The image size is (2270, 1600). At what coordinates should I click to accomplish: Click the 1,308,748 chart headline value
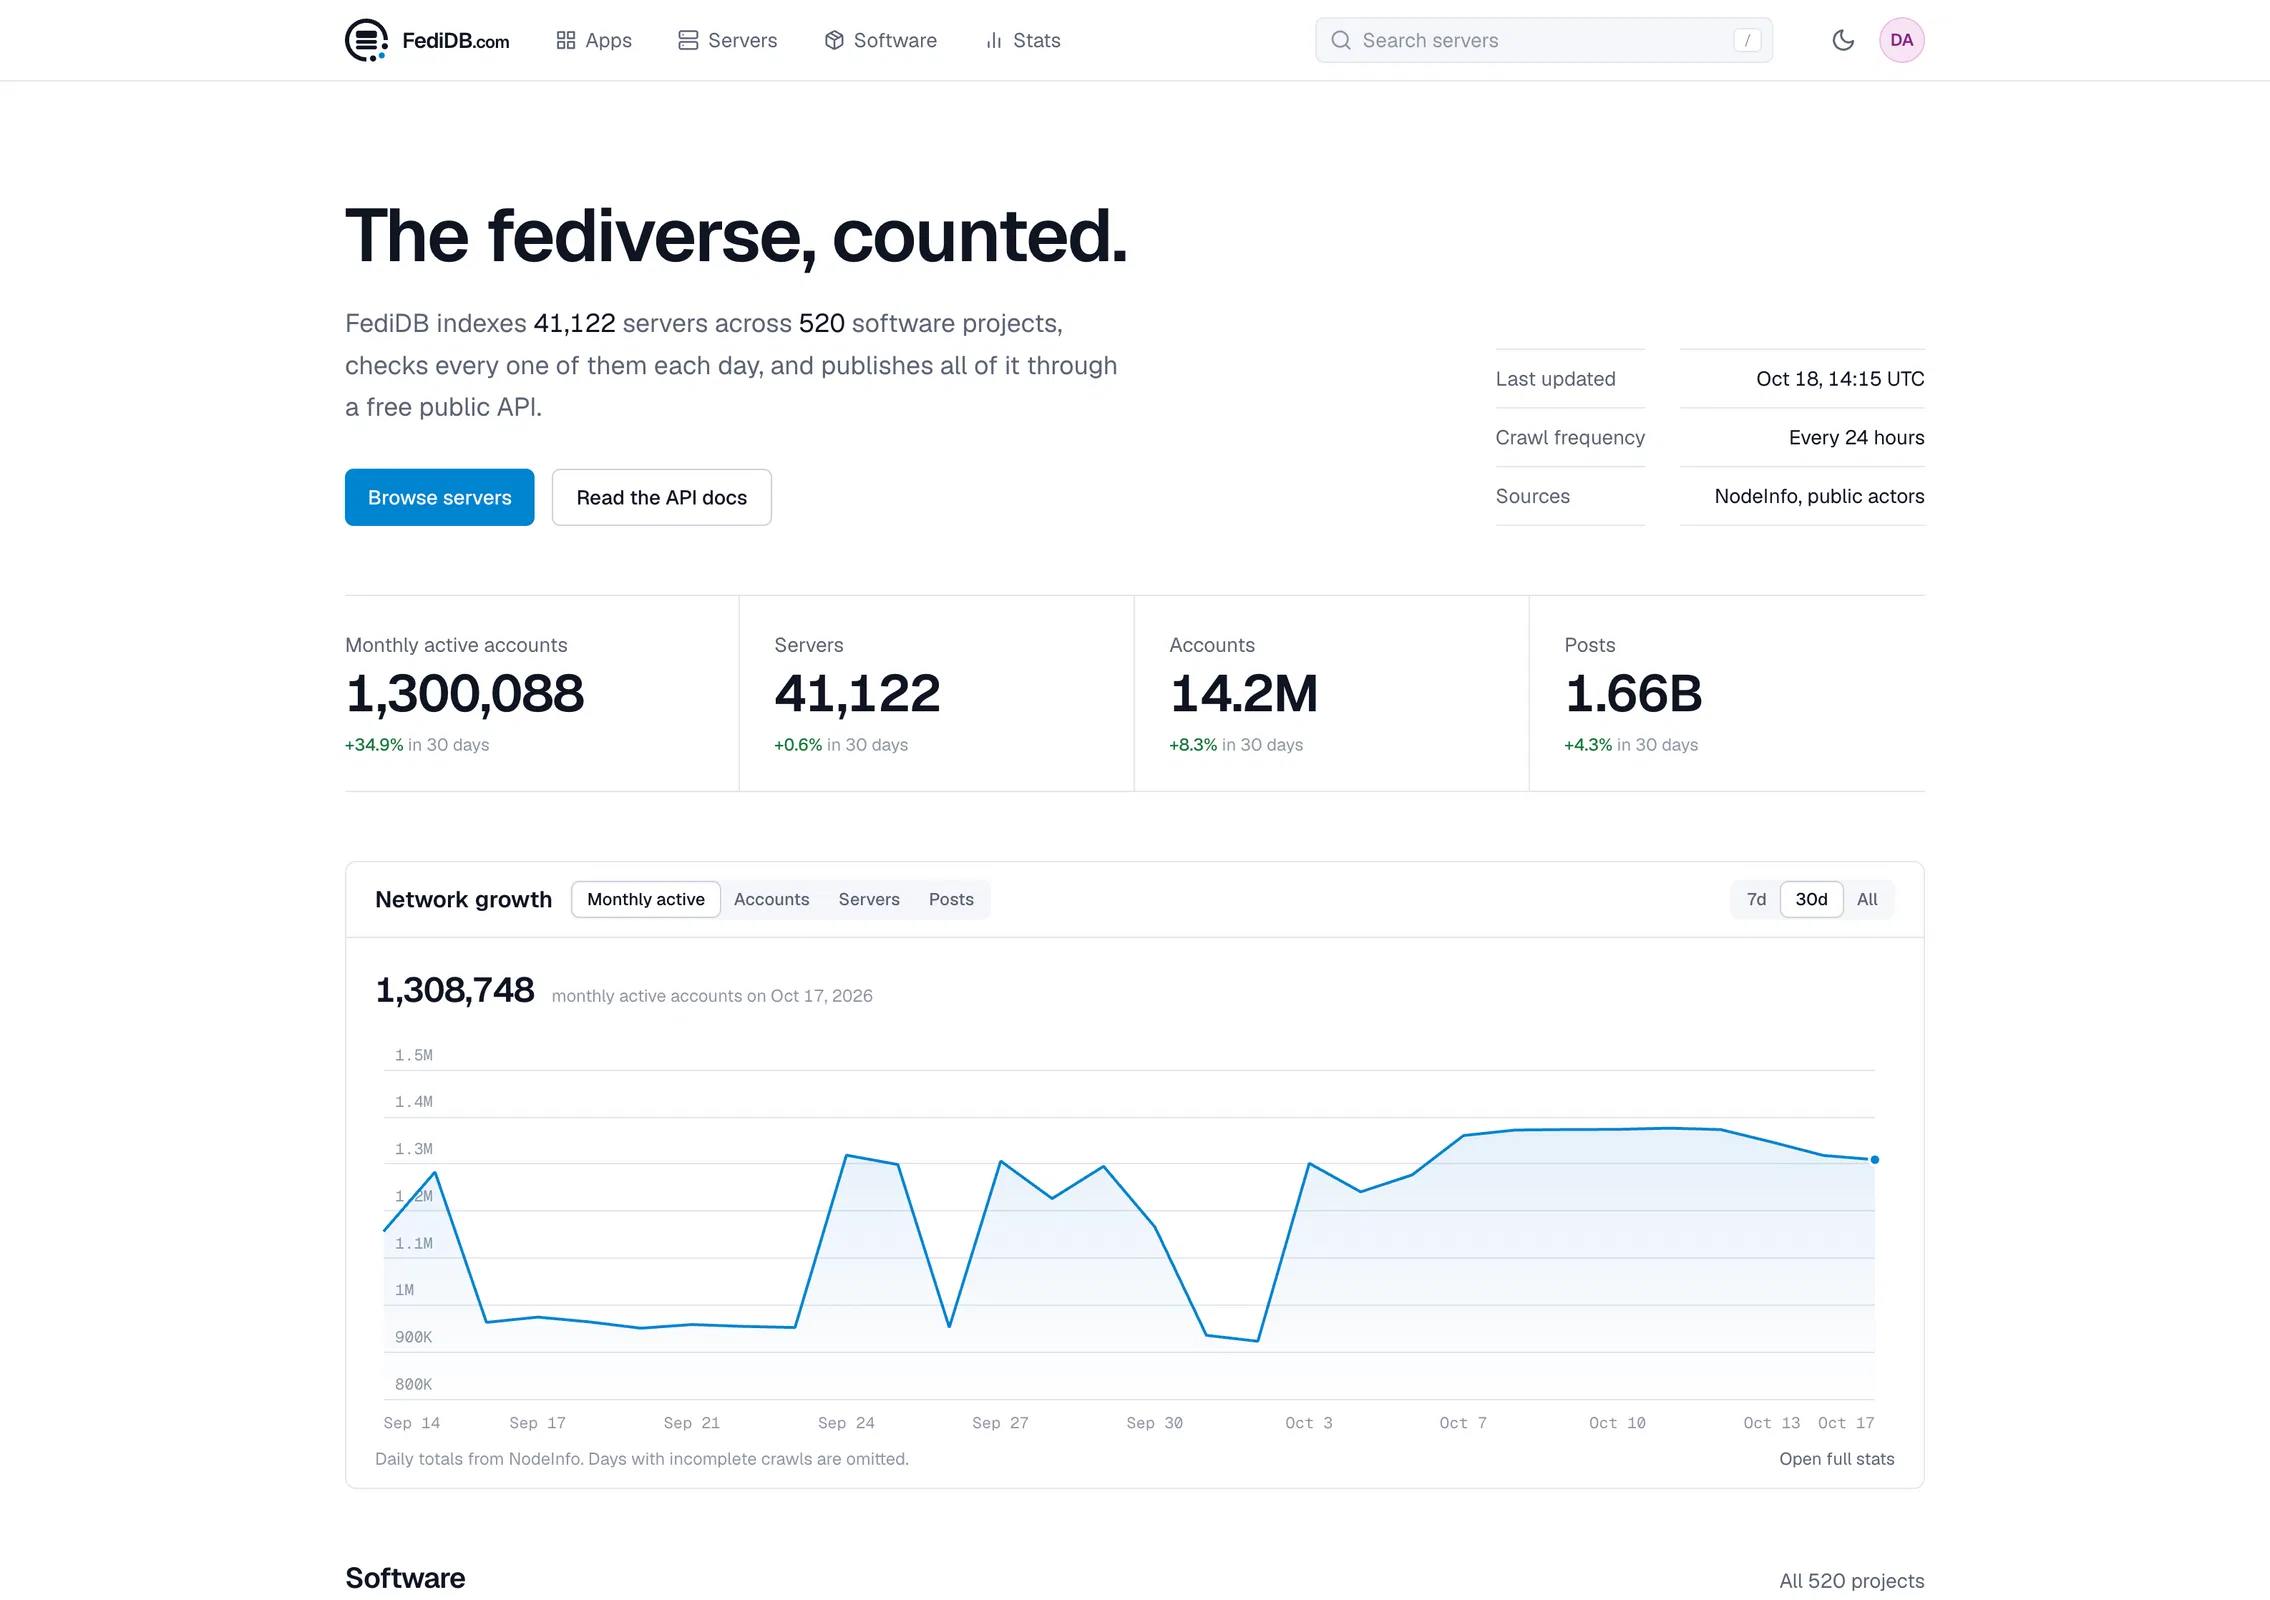[x=455, y=990]
